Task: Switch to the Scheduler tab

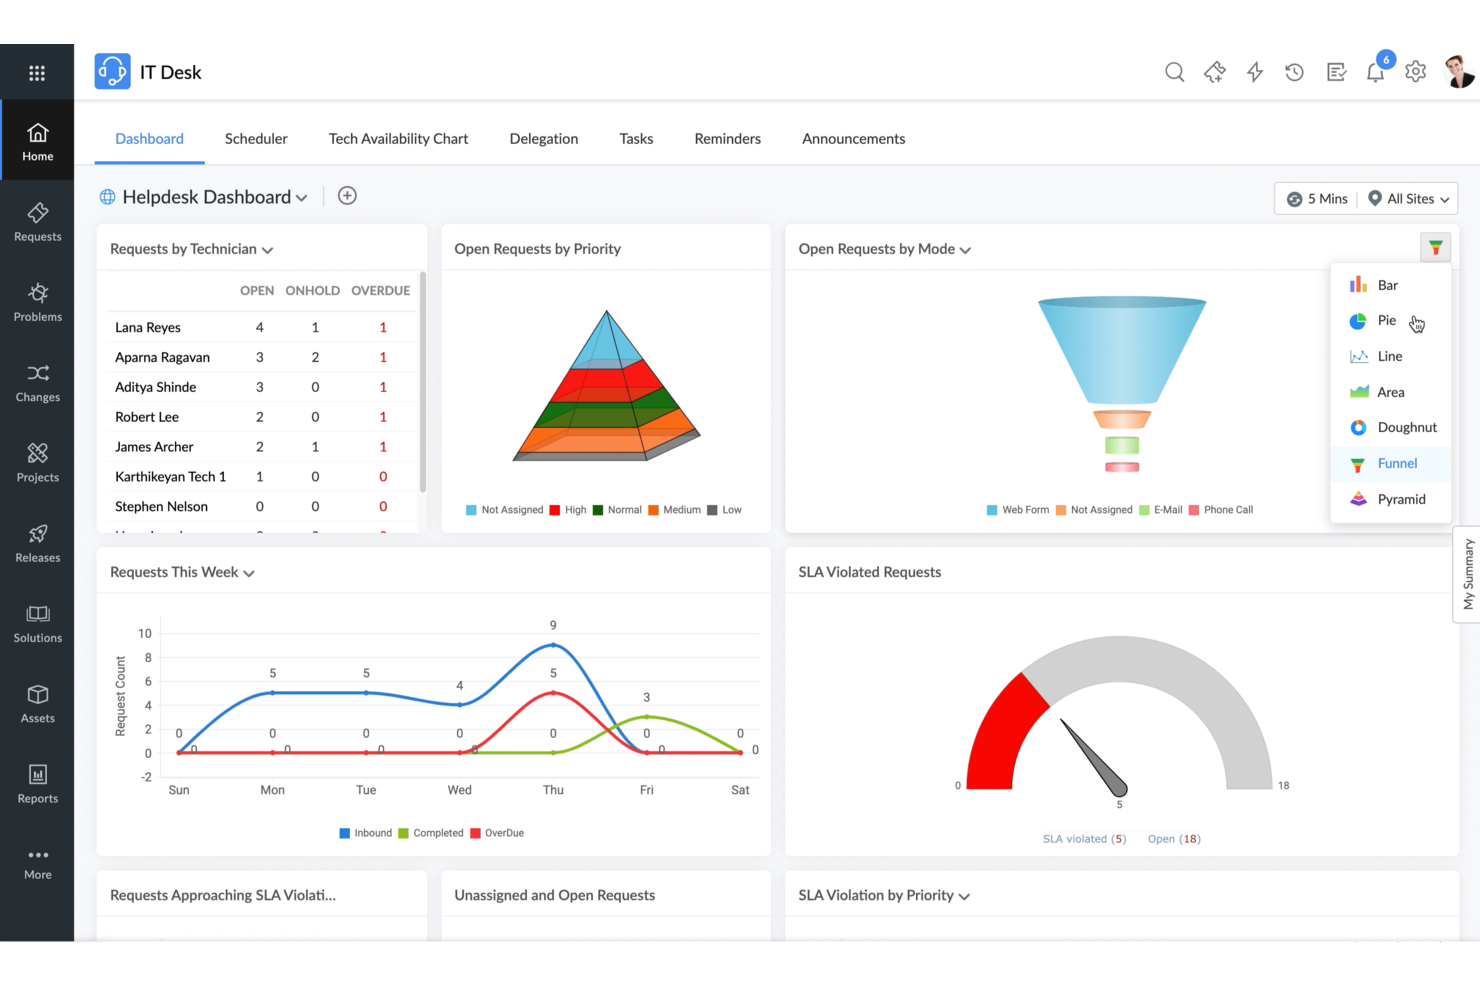Action: click(x=256, y=138)
